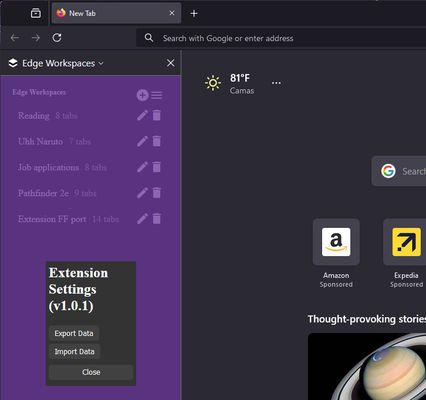Add a new workspace with plus icon
Screen dimensions: 426x400
[142, 95]
